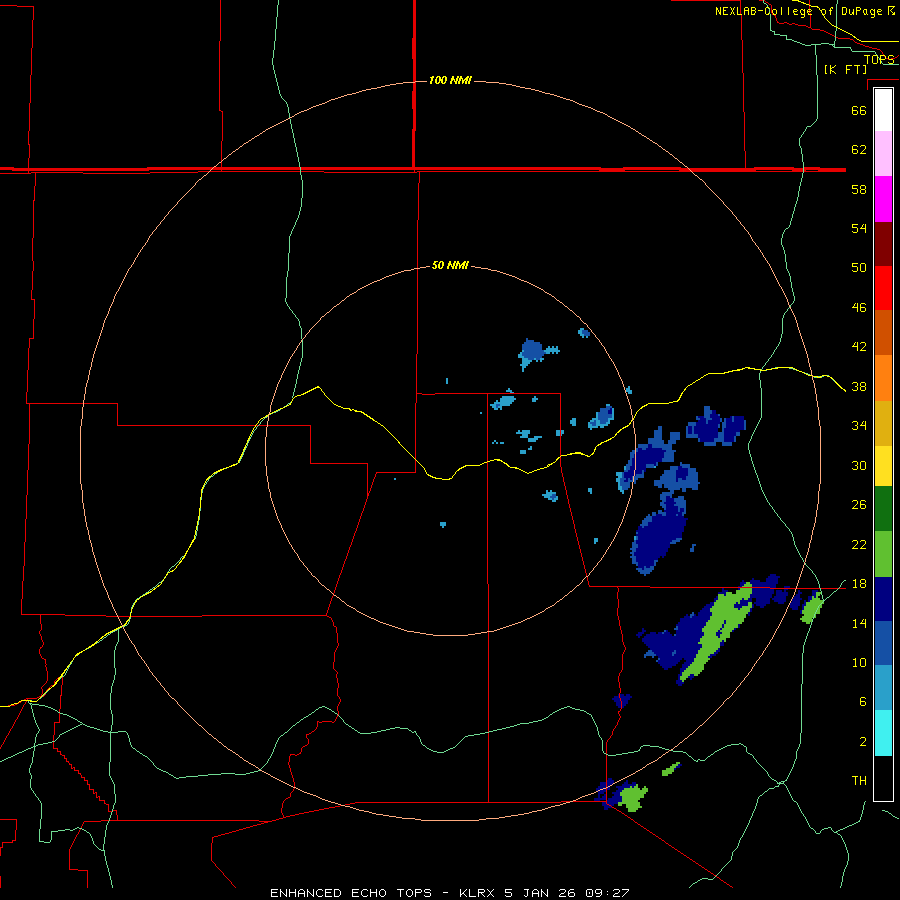Image resolution: width=900 pixels, height=900 pixels.
Task: Select the legend value 50
Action: pyautogui.click(x=859, y=268)
